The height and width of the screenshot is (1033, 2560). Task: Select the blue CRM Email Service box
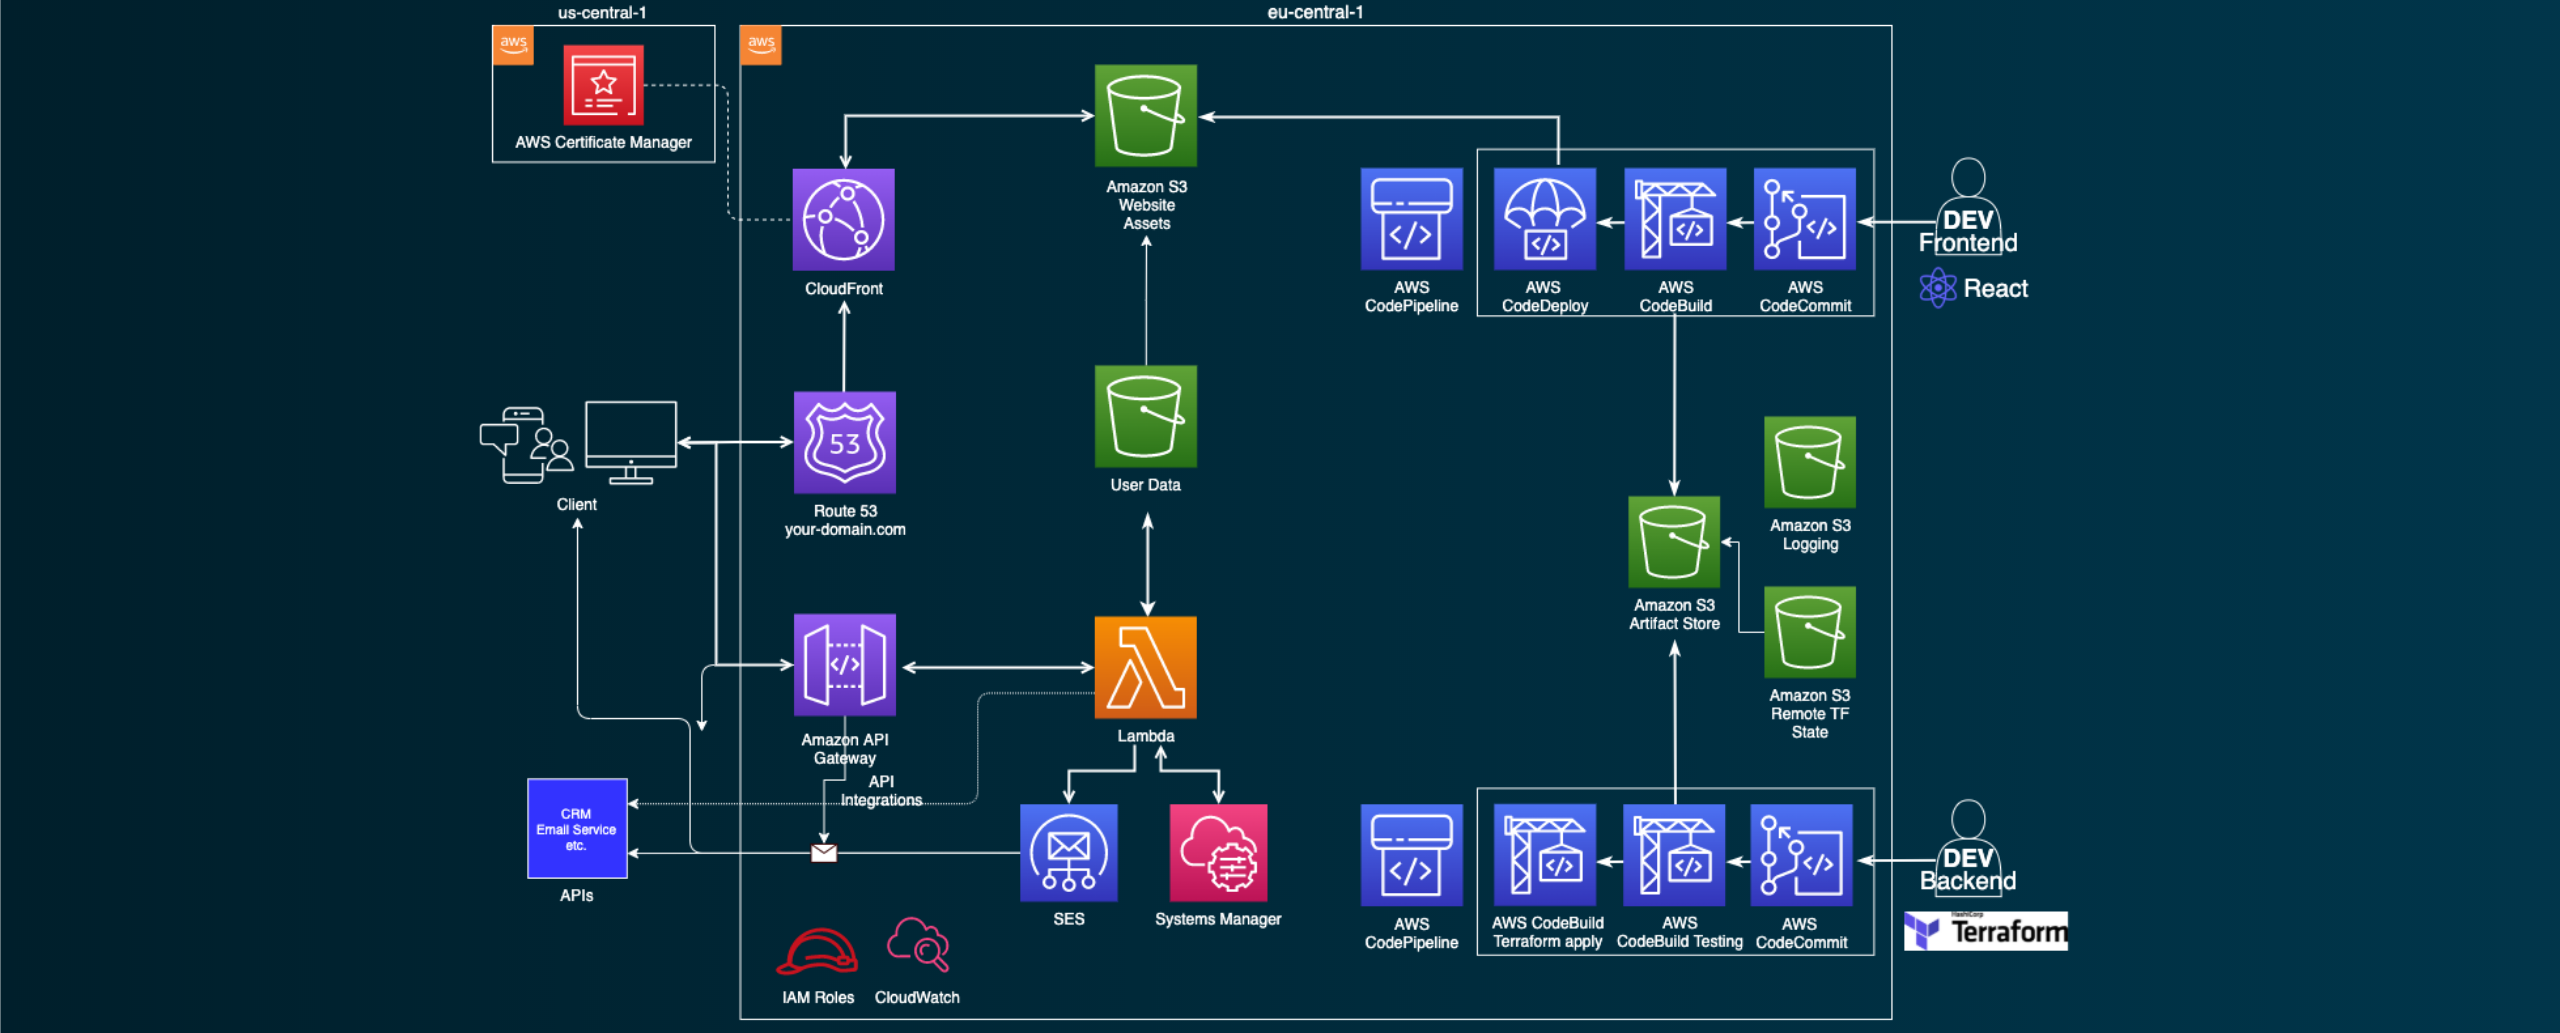click(x=577, y=829)
